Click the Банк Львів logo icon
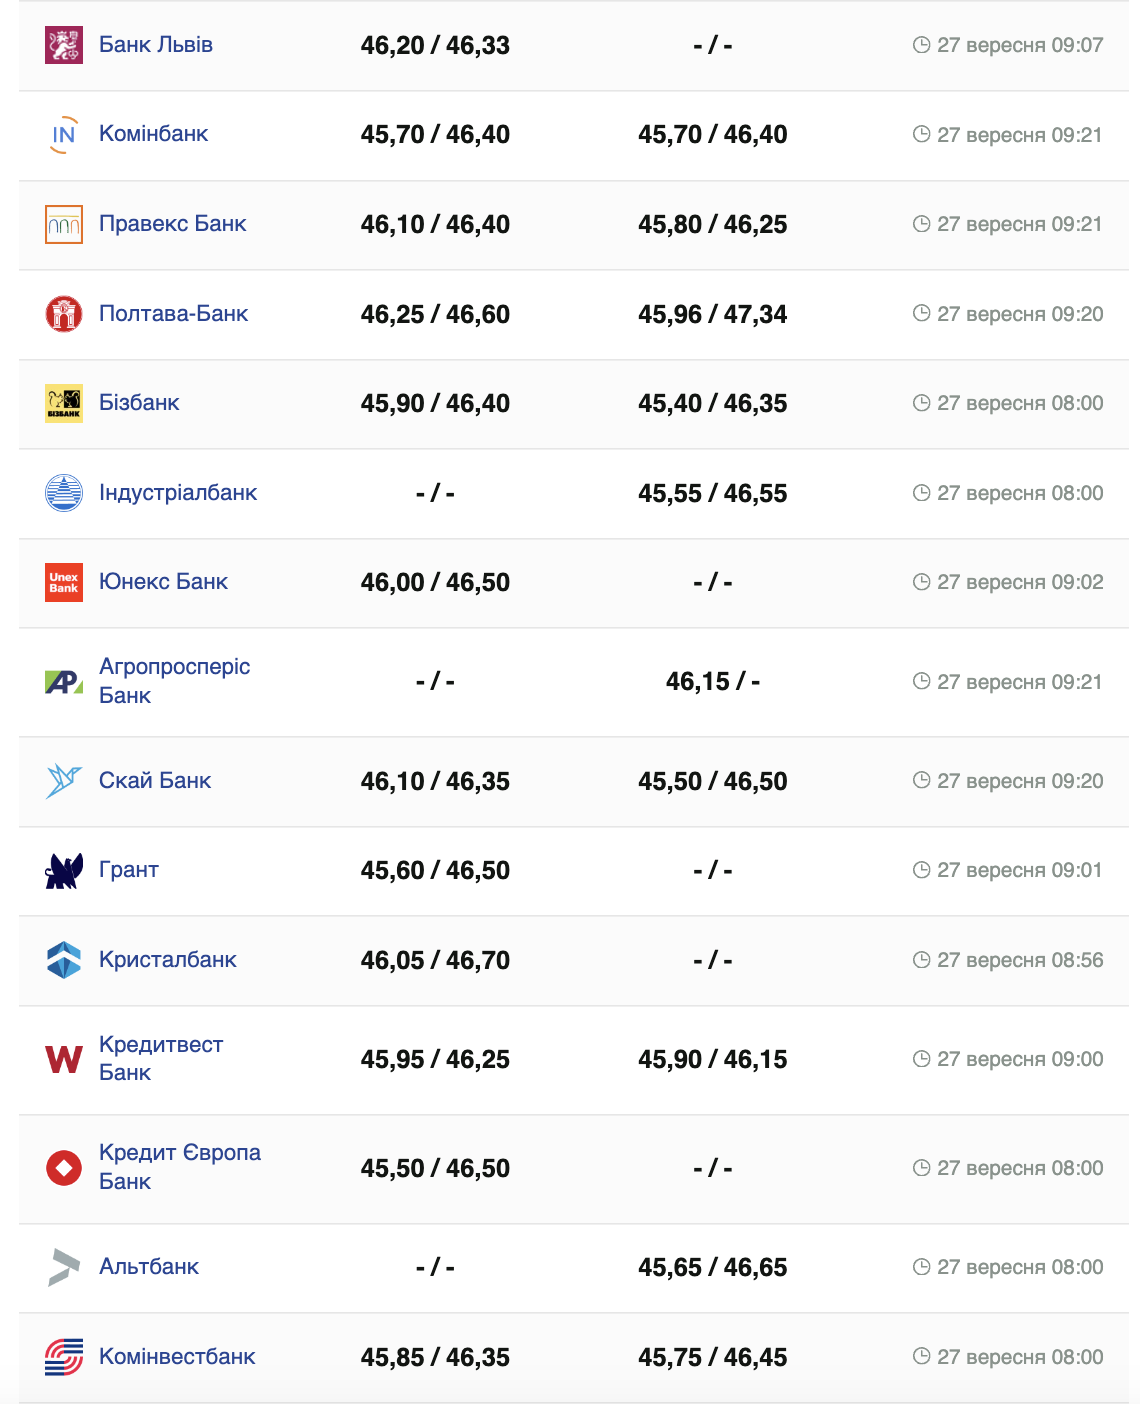This screenshot has width=1140, height=1404. tap(64, 45)
